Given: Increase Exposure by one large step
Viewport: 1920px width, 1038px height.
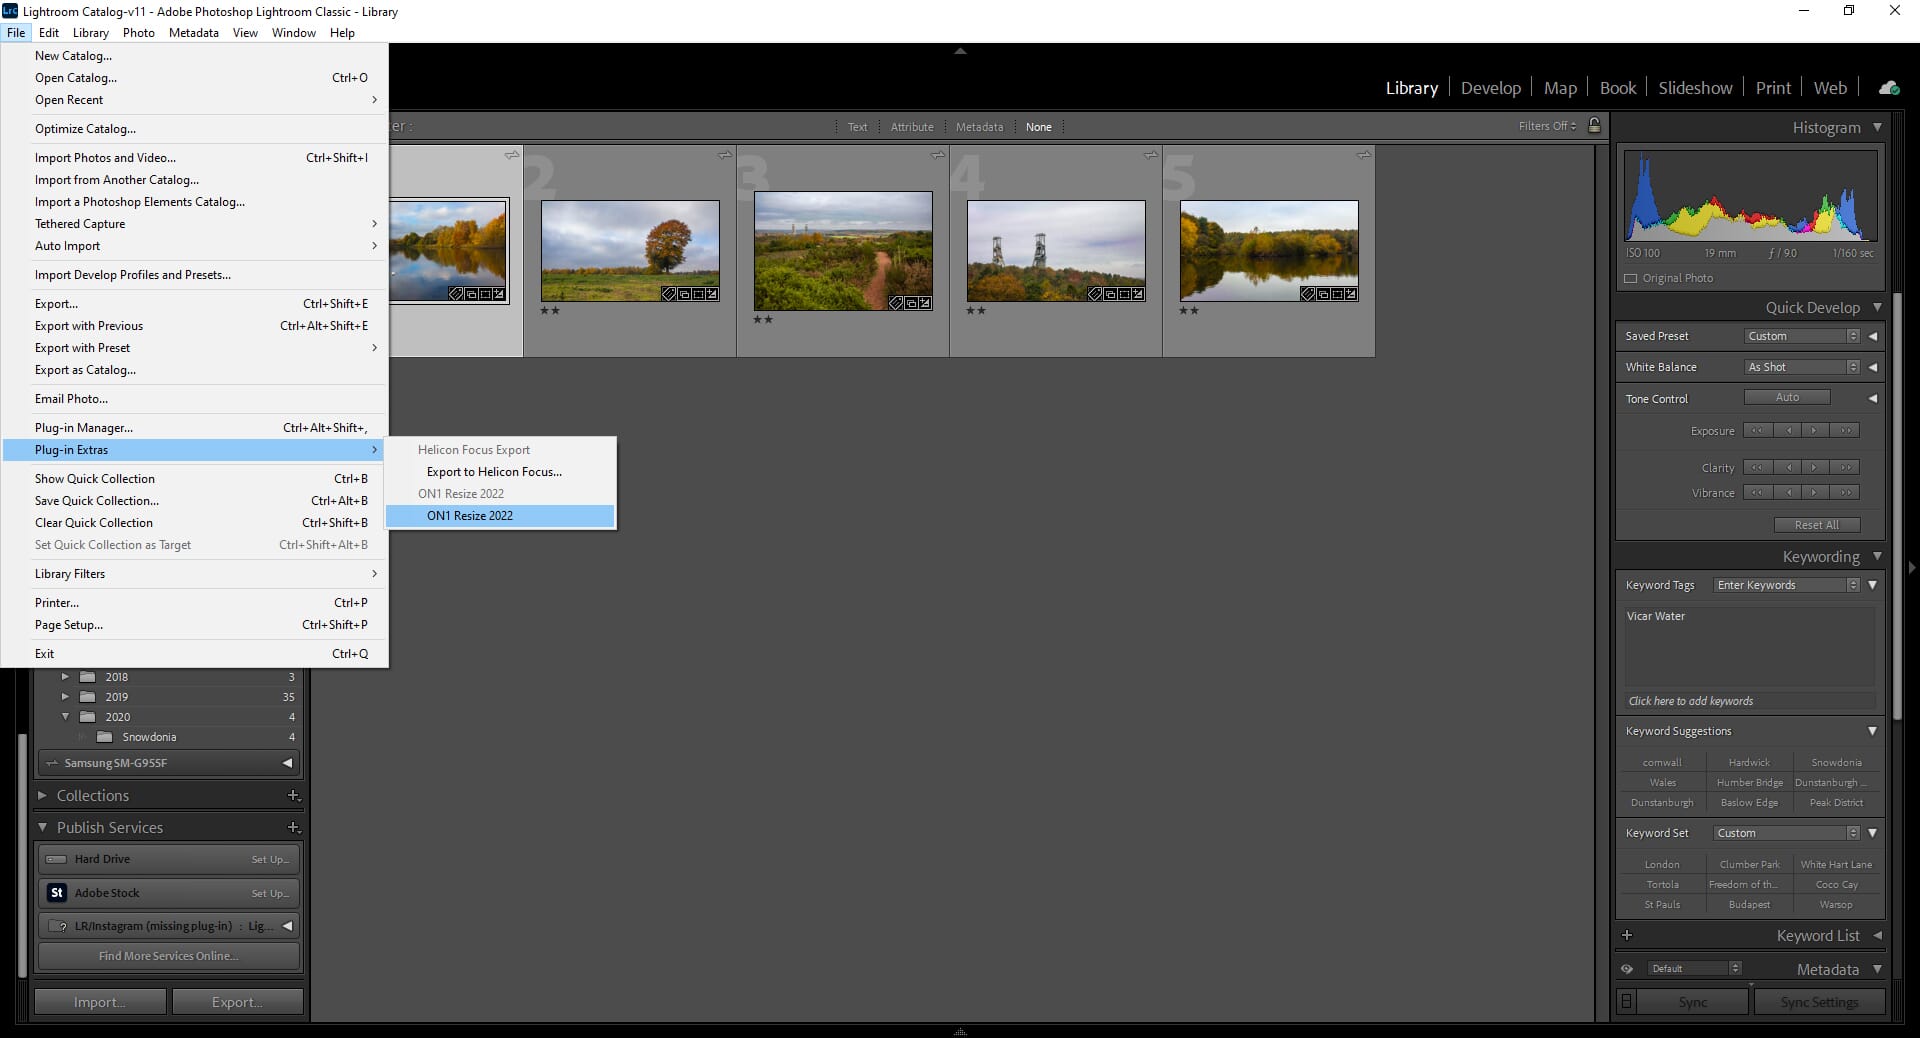Looking at the screenshot, I should (x=1846, y=430).
